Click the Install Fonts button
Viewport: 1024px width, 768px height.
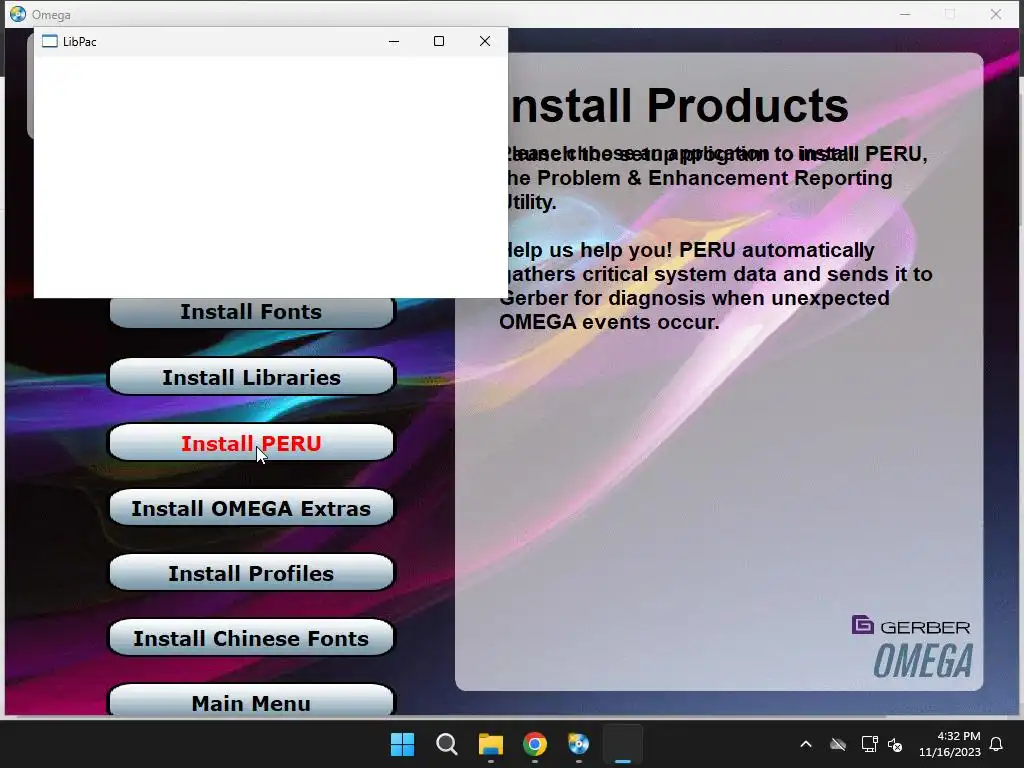tap(251, 313)
